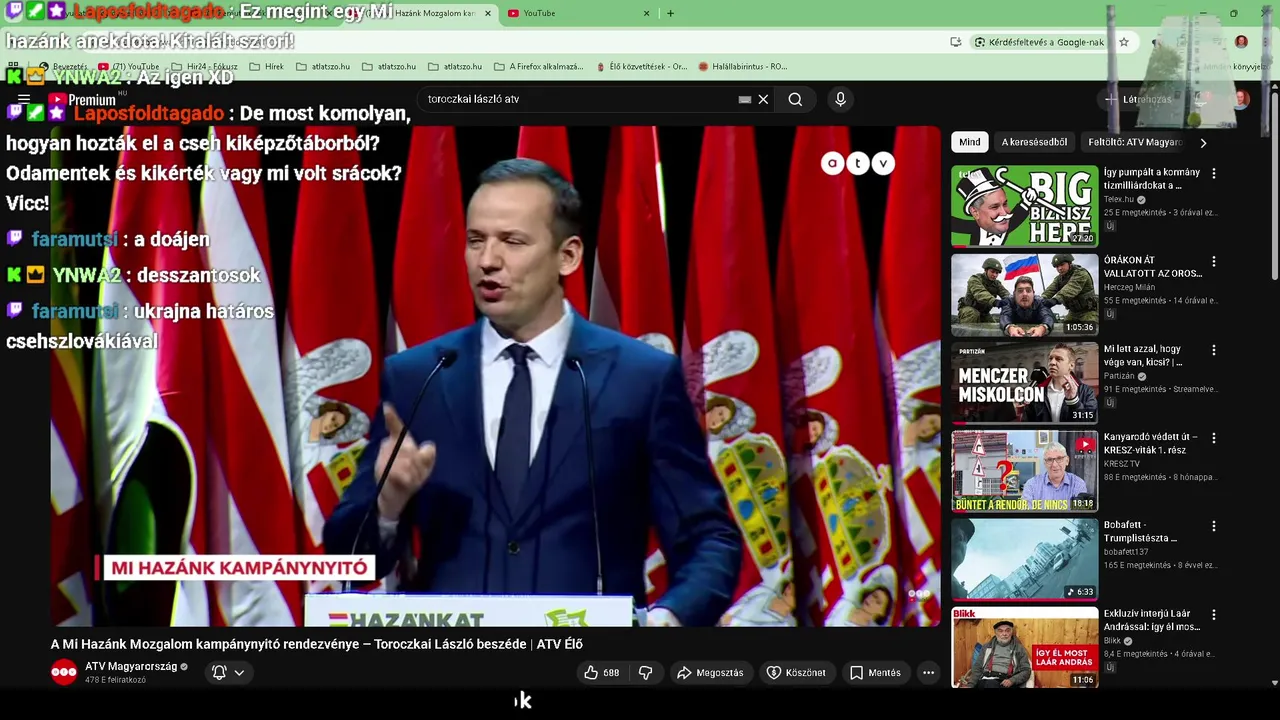The height and width of the screenshot is (720, 1280).
Task: Open the Hír24 - Fókusz bookmark
Action: point(204,67)
